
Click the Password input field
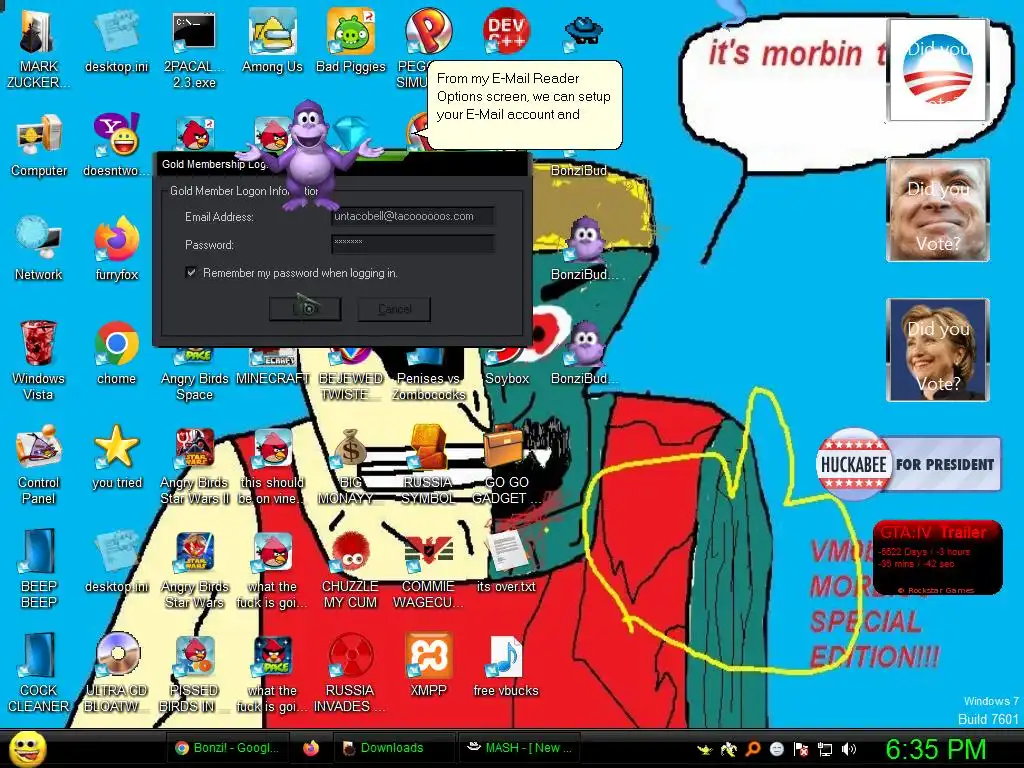pos(412,244)
